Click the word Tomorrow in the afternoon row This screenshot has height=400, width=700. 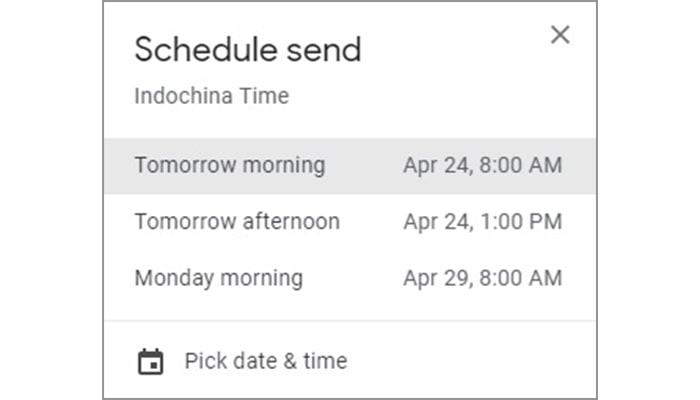pyautogui.click(x=176, y=221)
